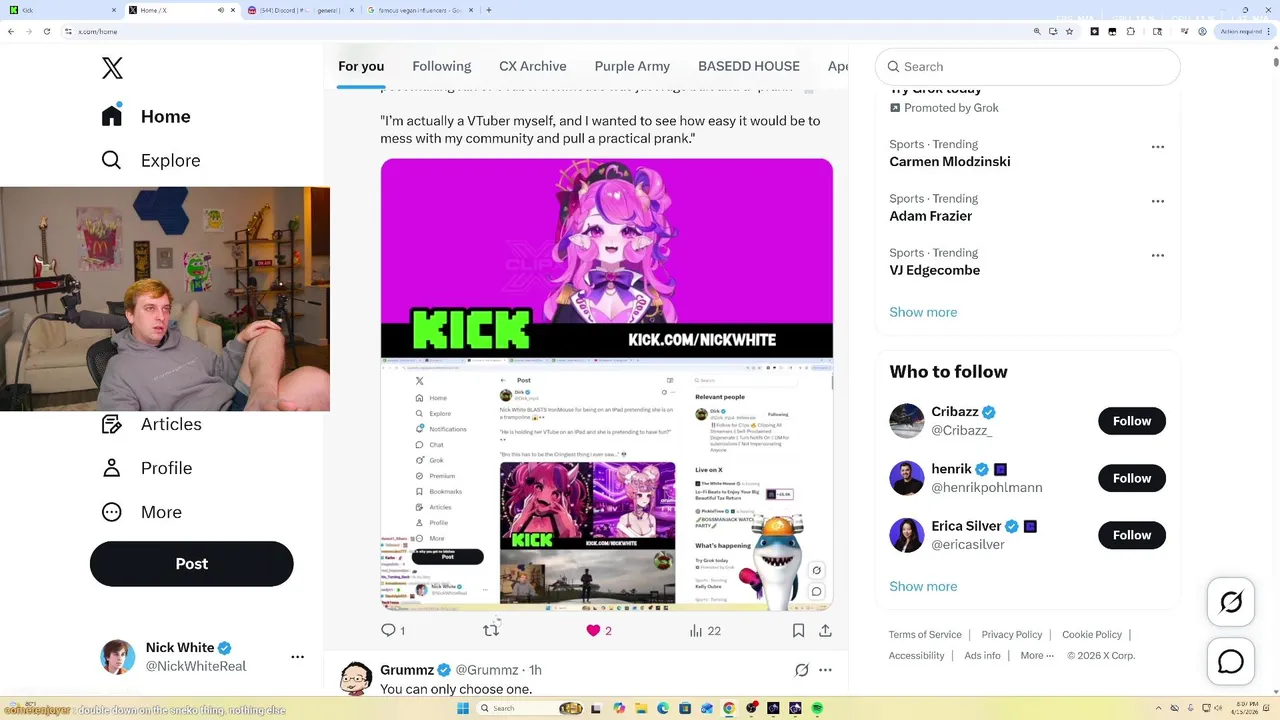Open Windows Start menu
Screen dimensions: 1280x720
click(463, 708)
